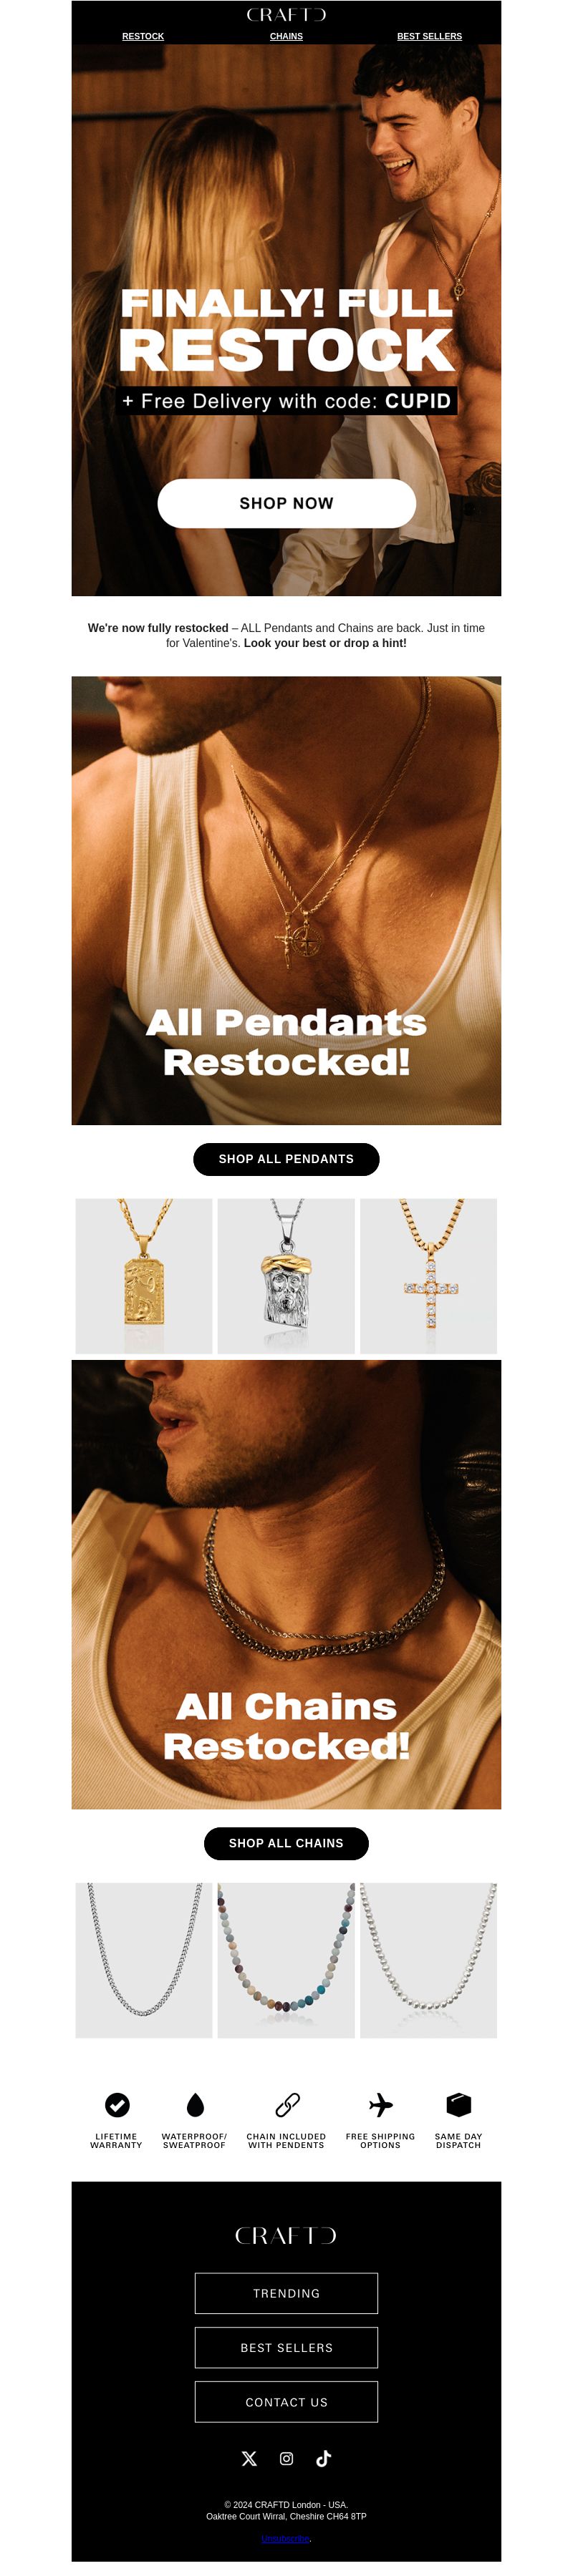
Task: Open the X (Twitter) social icon
Action: pos(249,2458)
